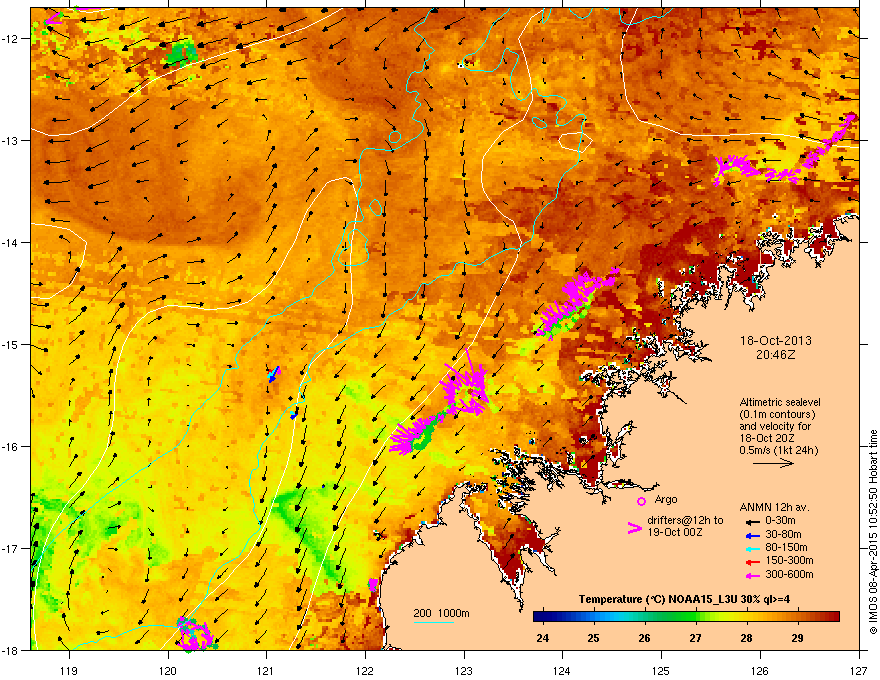Click the 'ANMN 12h av.' heading
Viewport: 880px width, 680px height.
774,507
